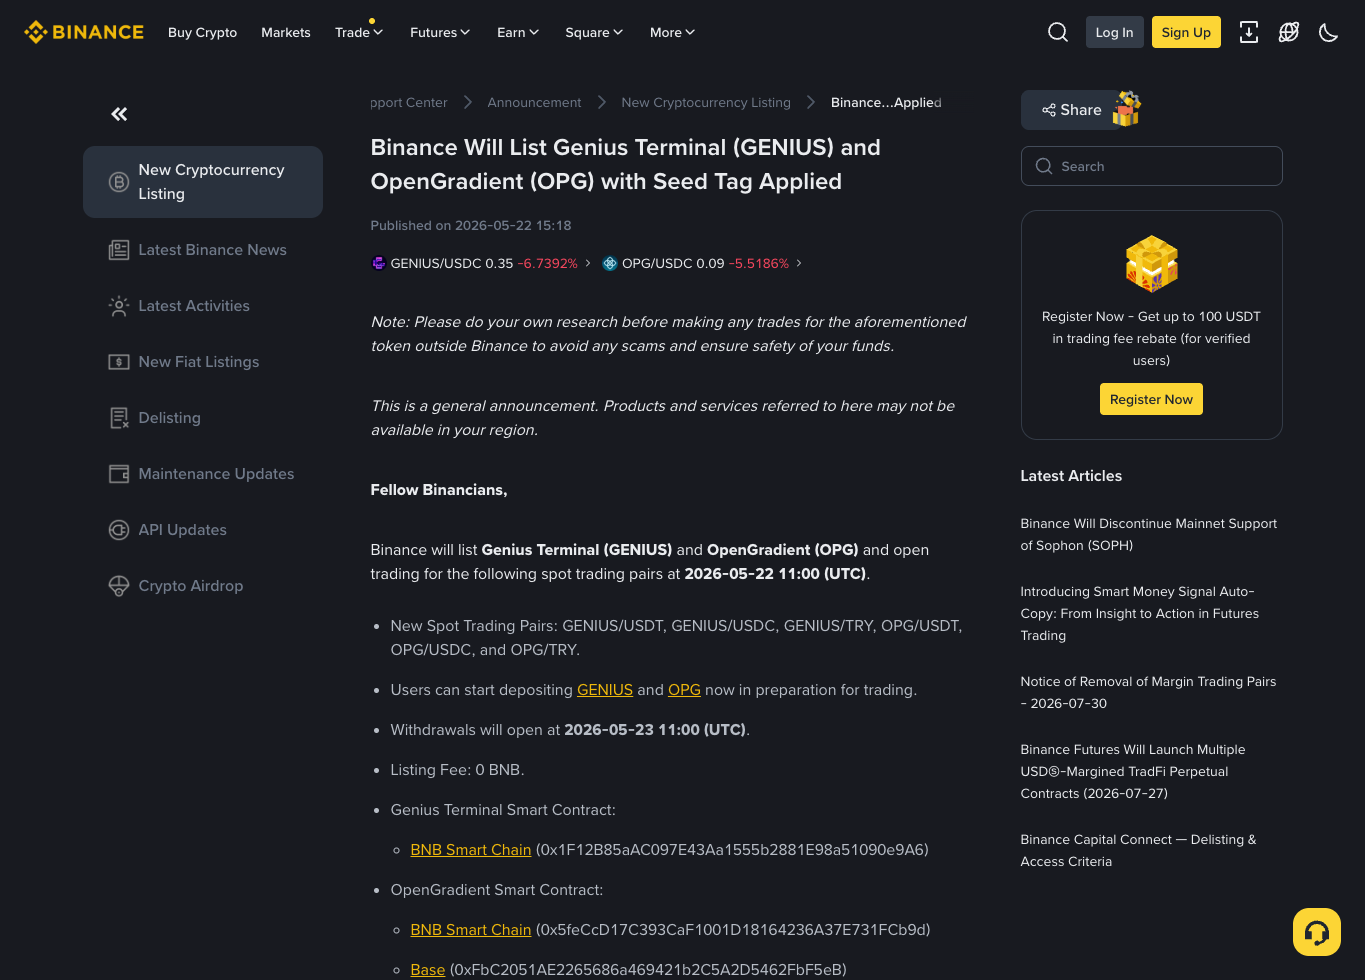1365x980 pixels.
Task: Open Binance Capital Connect Delisting article
Action: pyautogui.click(x=1138, y=851)
